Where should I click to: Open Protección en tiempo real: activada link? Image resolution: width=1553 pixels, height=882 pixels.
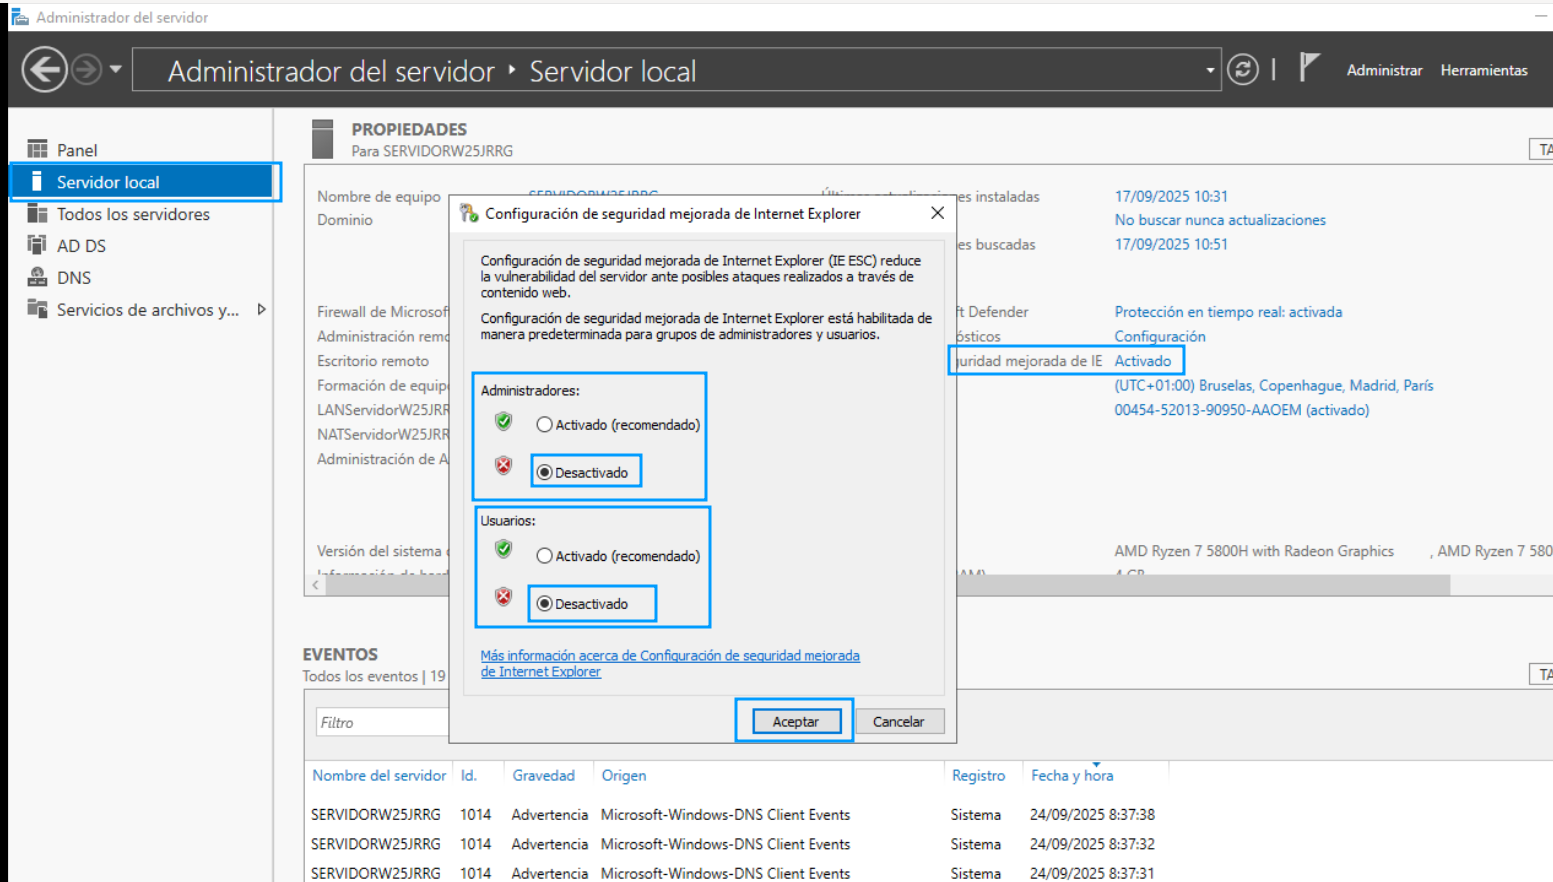1228,312
